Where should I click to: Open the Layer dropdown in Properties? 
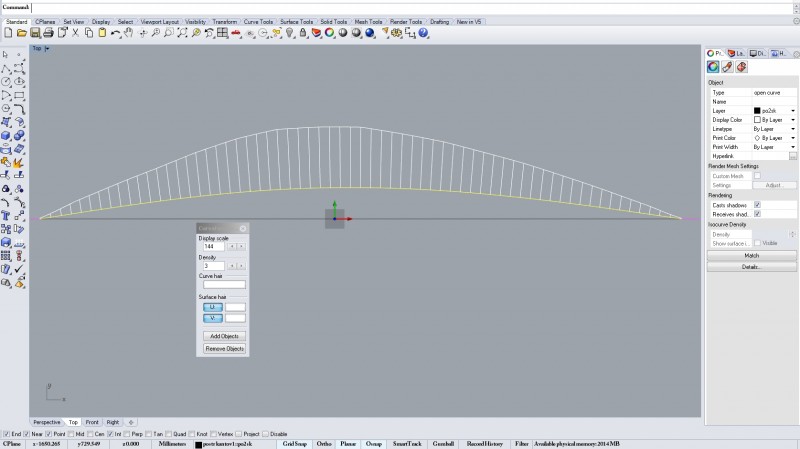tap(793, 110)
